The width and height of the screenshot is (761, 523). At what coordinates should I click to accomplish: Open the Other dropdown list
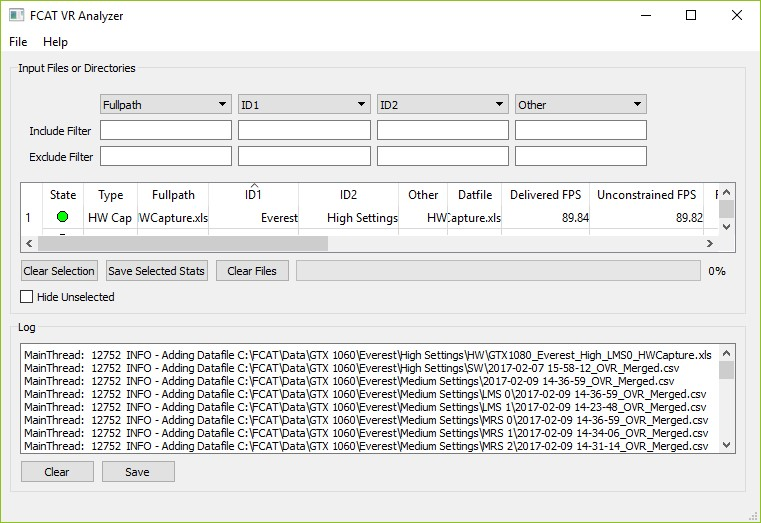pyautogui.click(x=580, y=104)
